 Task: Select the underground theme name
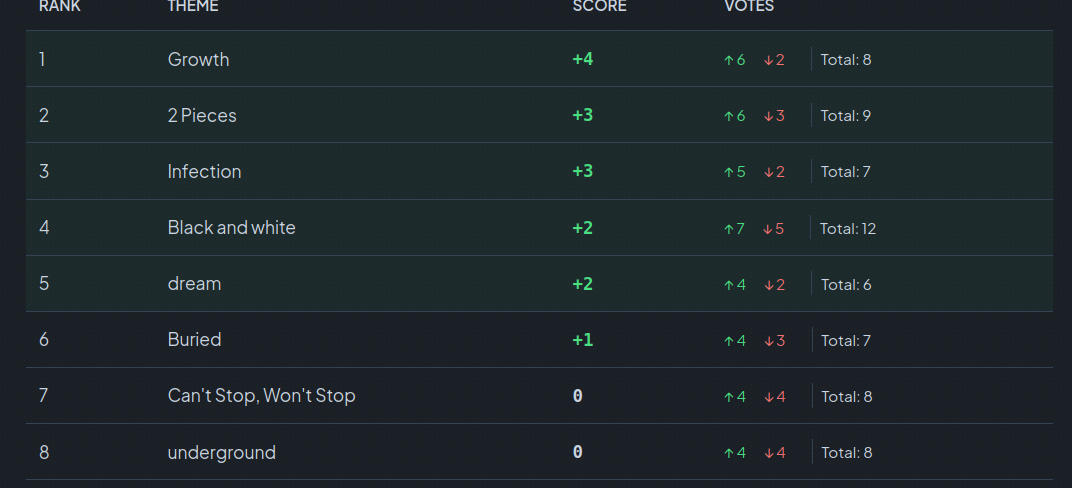pos(221,452)
